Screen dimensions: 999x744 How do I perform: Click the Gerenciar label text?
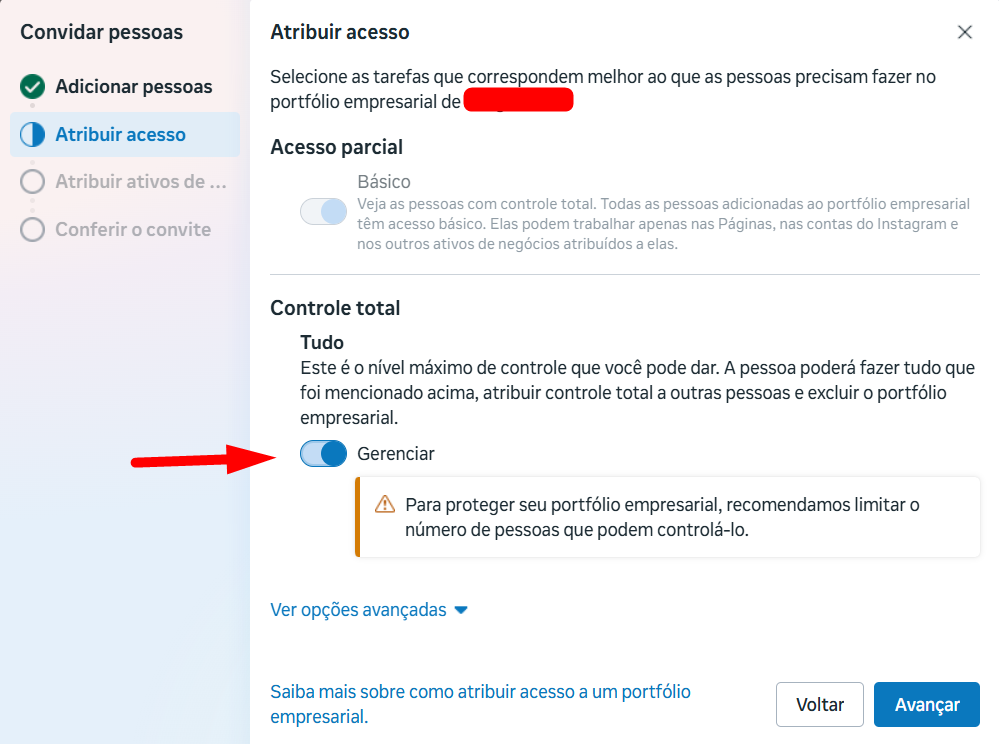[x=396, y=454]
